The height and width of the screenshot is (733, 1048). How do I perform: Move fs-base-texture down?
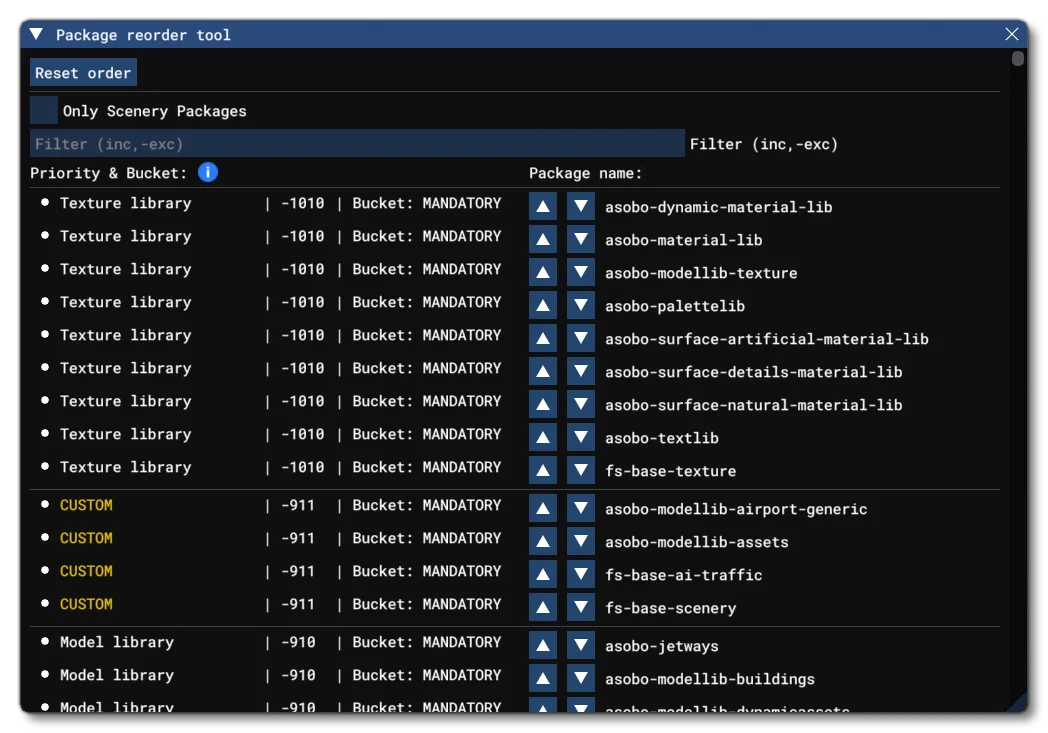[581, 470]
